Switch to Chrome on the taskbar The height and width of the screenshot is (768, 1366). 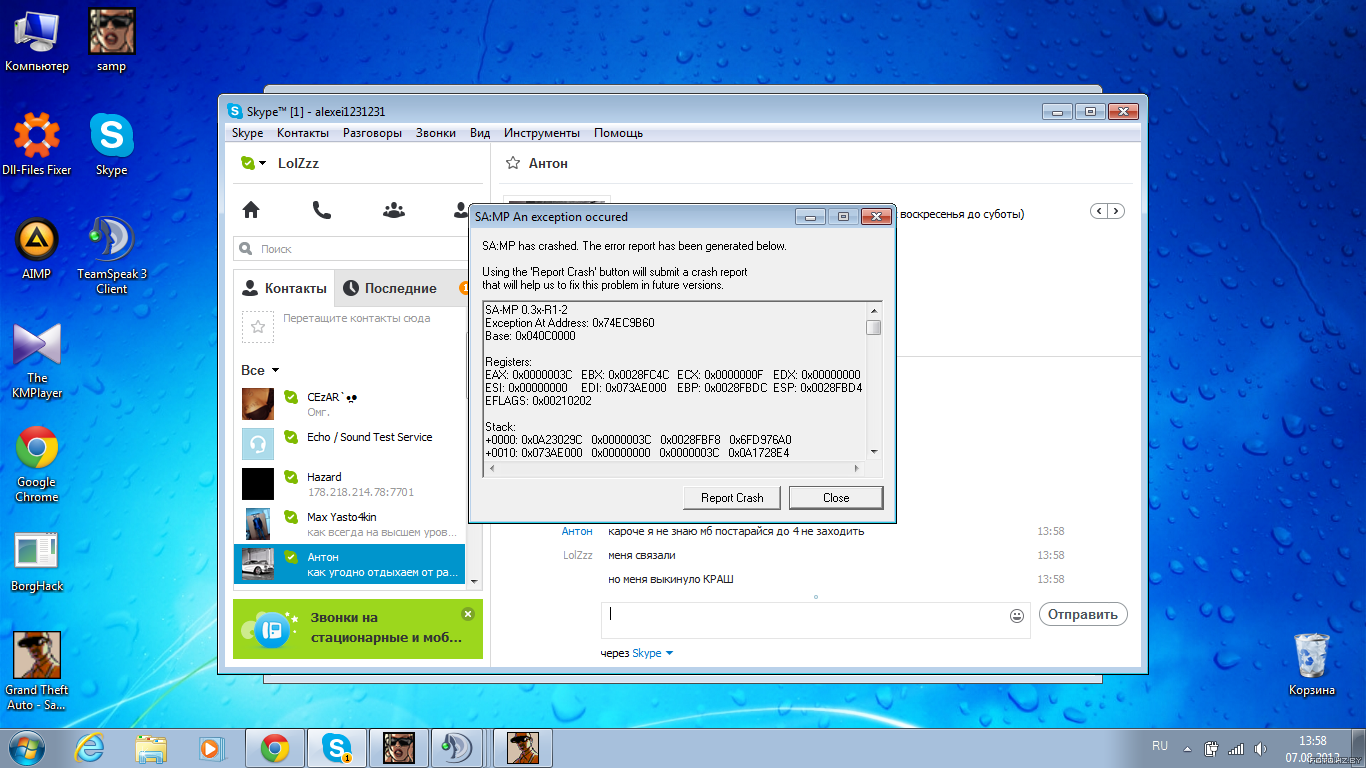(x=275, y=747)
